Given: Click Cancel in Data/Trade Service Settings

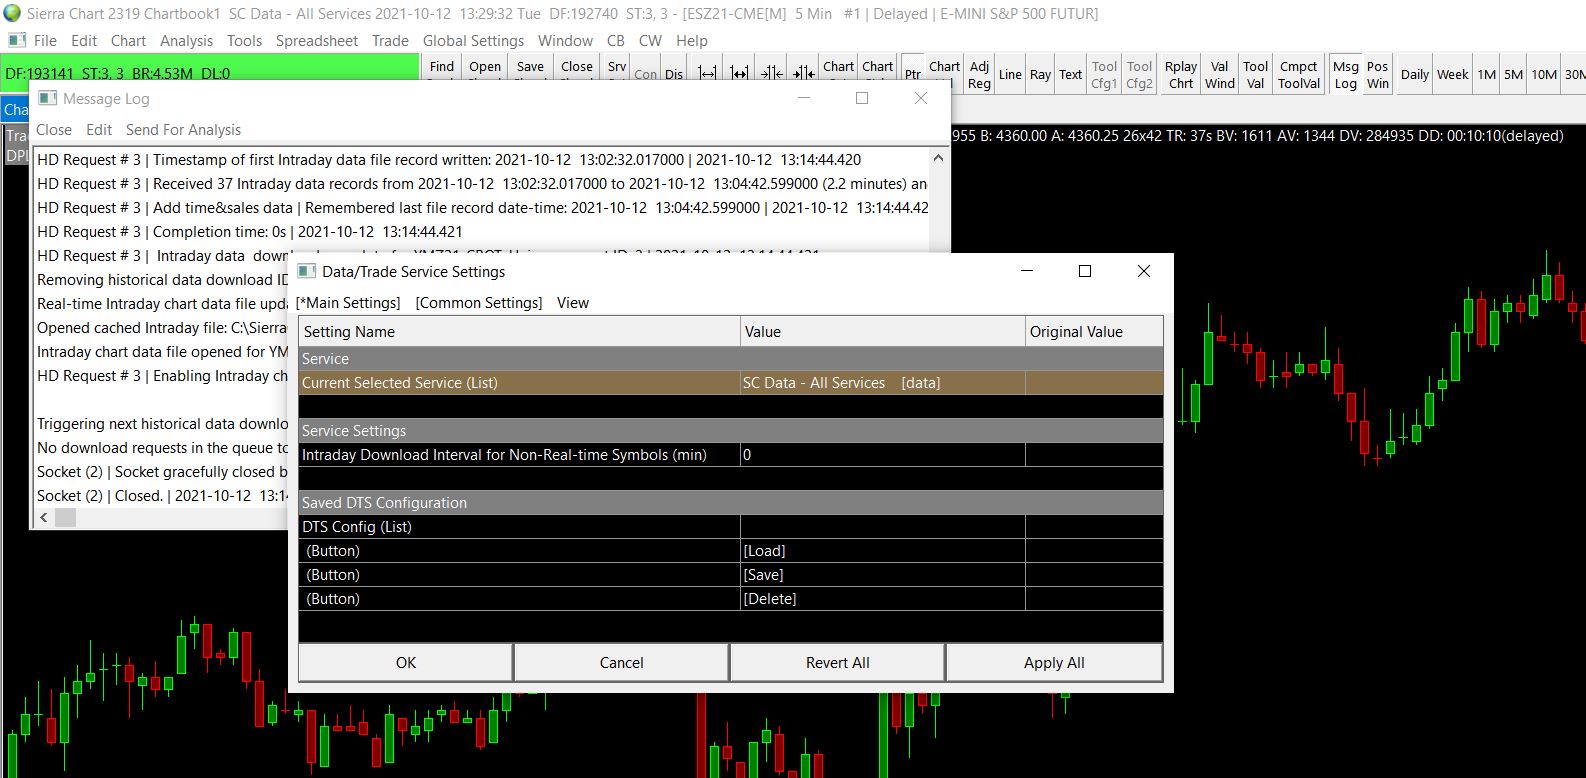Looking at the screenshot, I should [x=622, y=663].
